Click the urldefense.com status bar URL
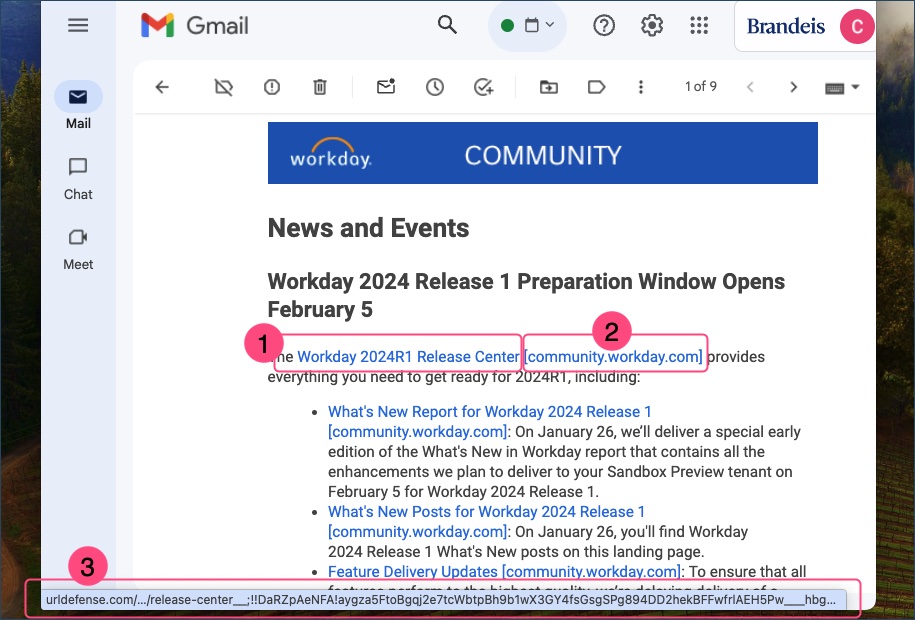 [x=441, y=600]
